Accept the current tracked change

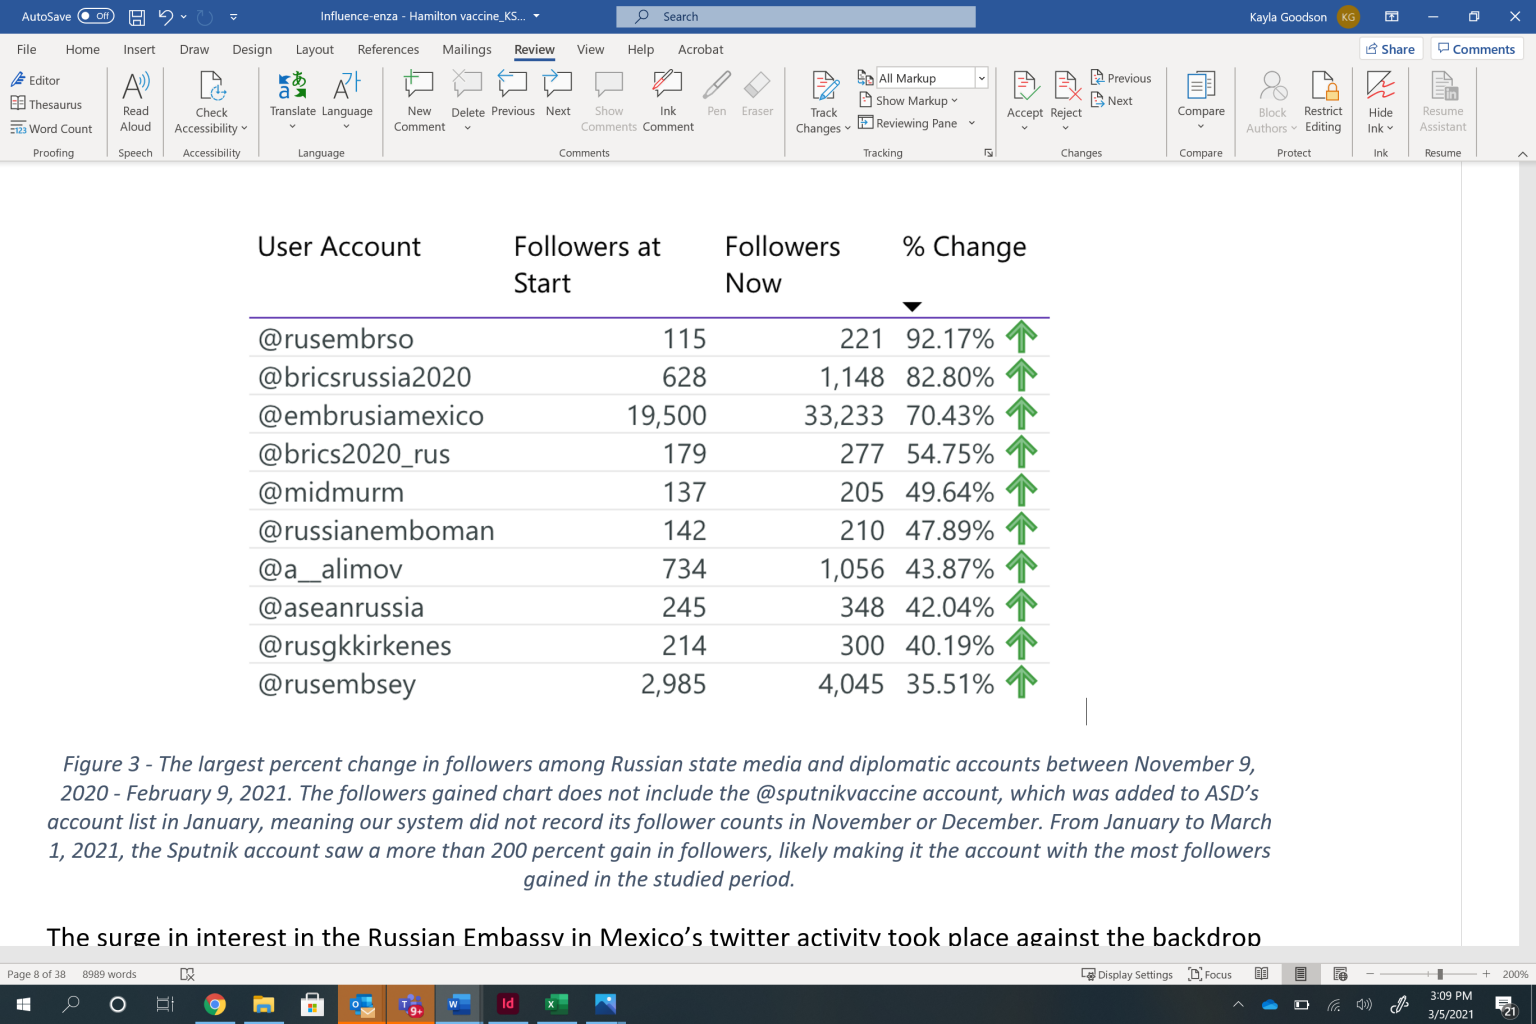[1025, 102]
